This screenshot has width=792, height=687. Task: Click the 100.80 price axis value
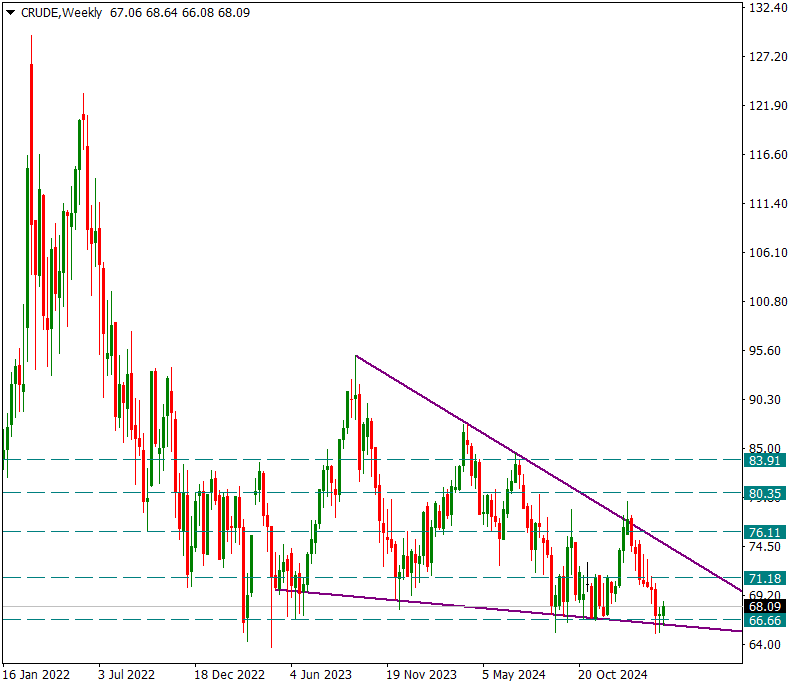(768, 302)
